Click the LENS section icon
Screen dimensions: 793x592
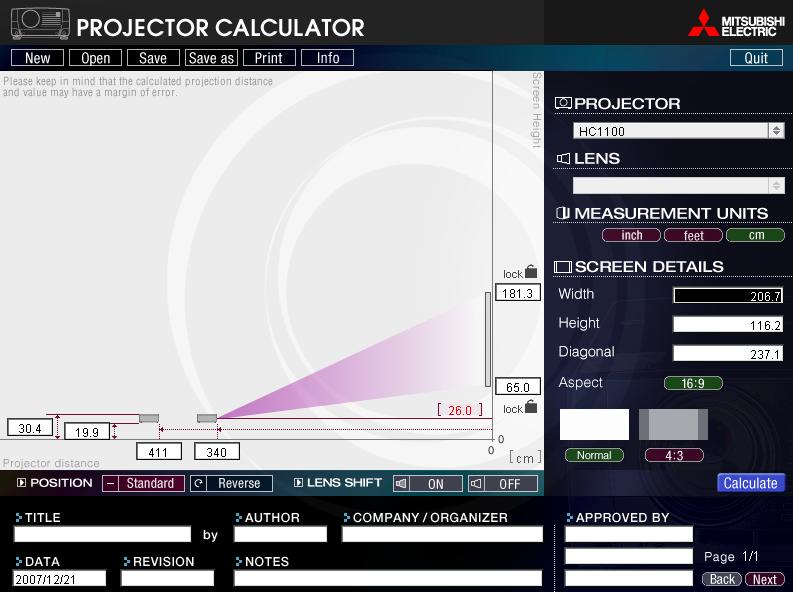click(x=563, y=158)
